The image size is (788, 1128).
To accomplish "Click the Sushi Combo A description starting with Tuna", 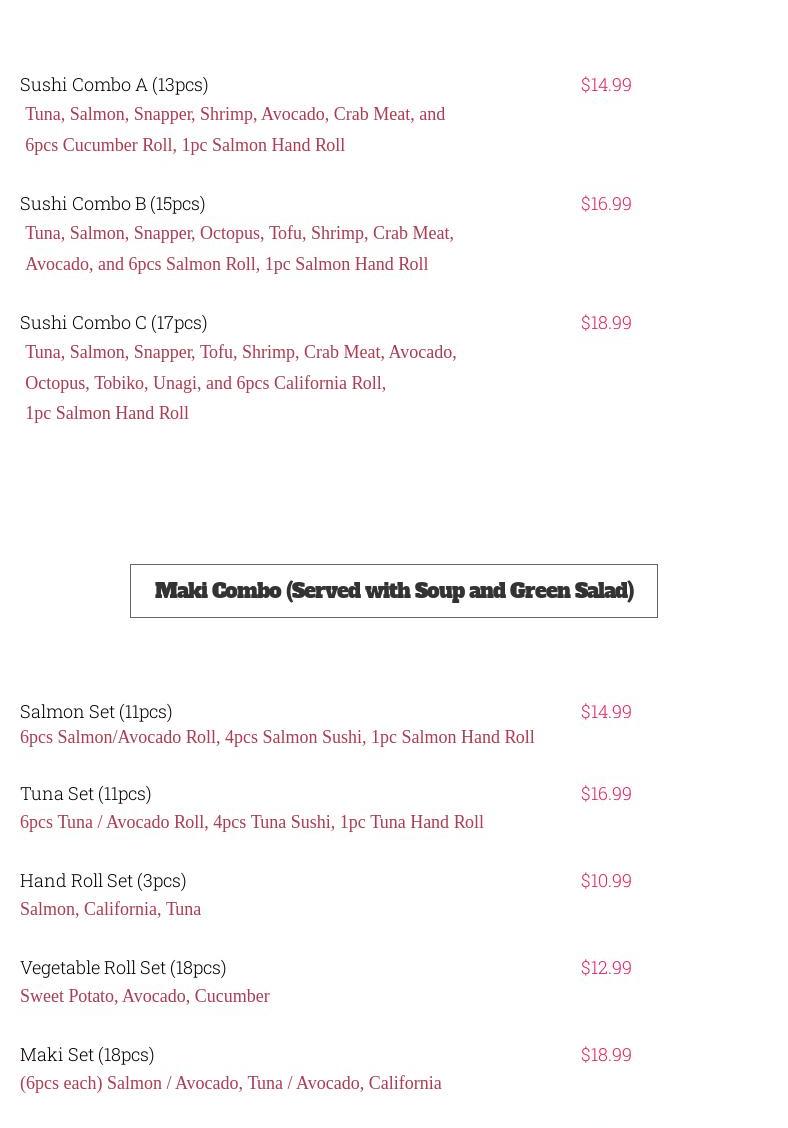I will (235, 129).
